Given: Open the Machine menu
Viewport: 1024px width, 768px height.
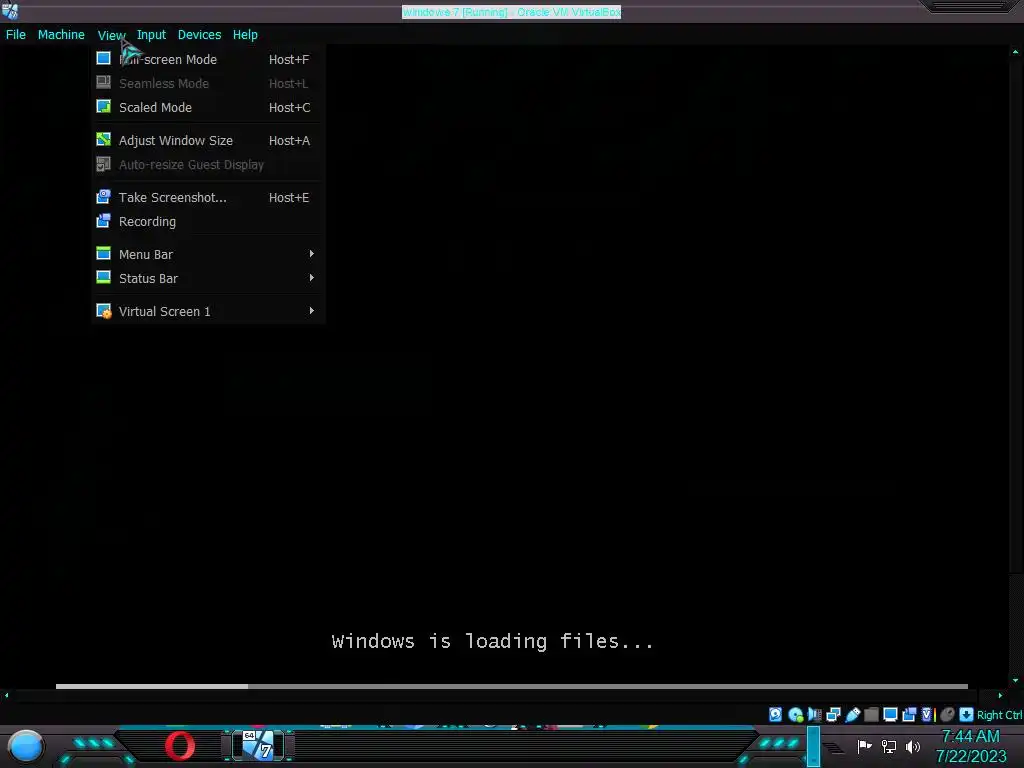Looking at the screenshot, I should [61, 35].
